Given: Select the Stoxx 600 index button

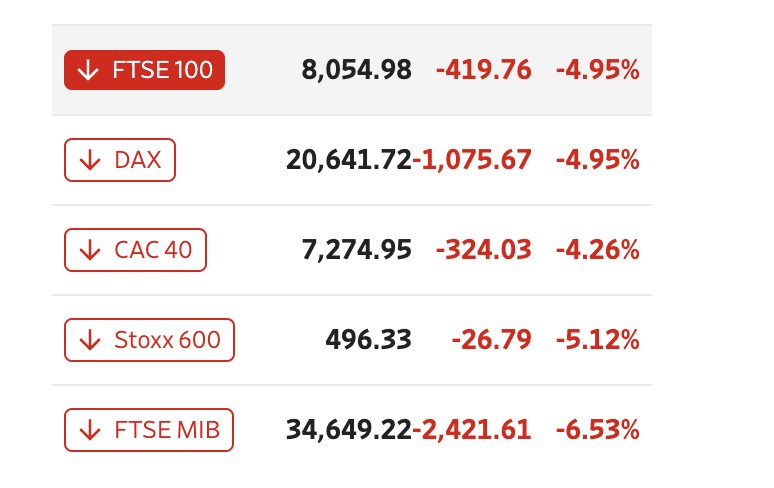Looking at the screenshot, I should 149,340.
